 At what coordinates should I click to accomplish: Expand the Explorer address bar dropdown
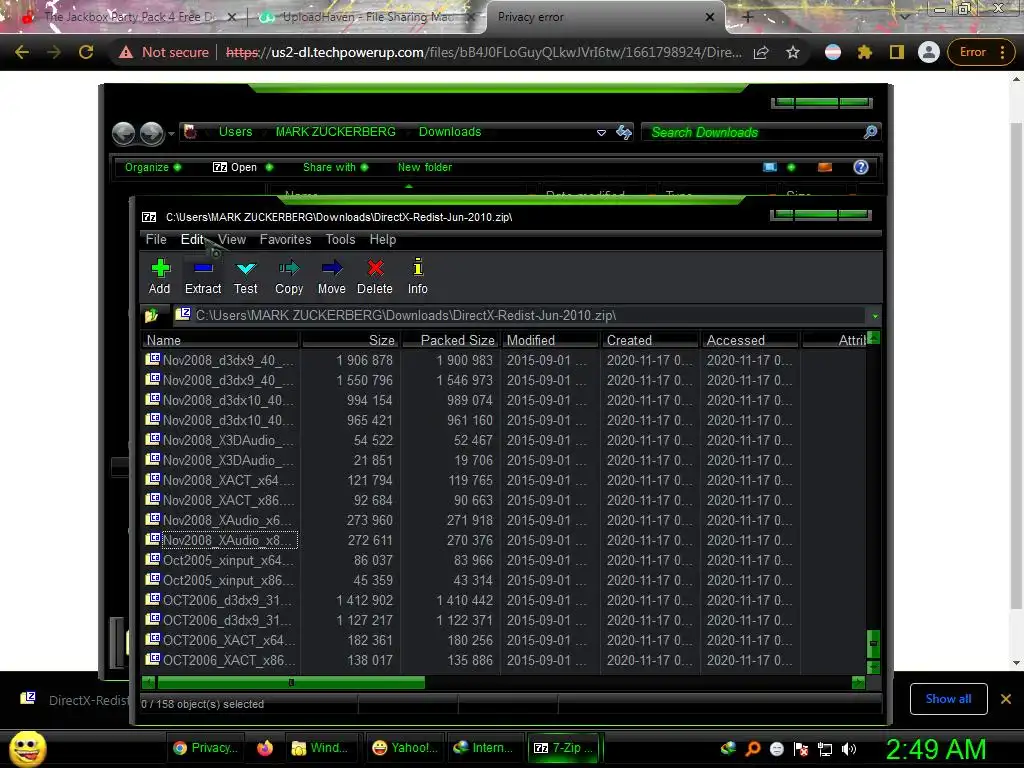[601, 133]
